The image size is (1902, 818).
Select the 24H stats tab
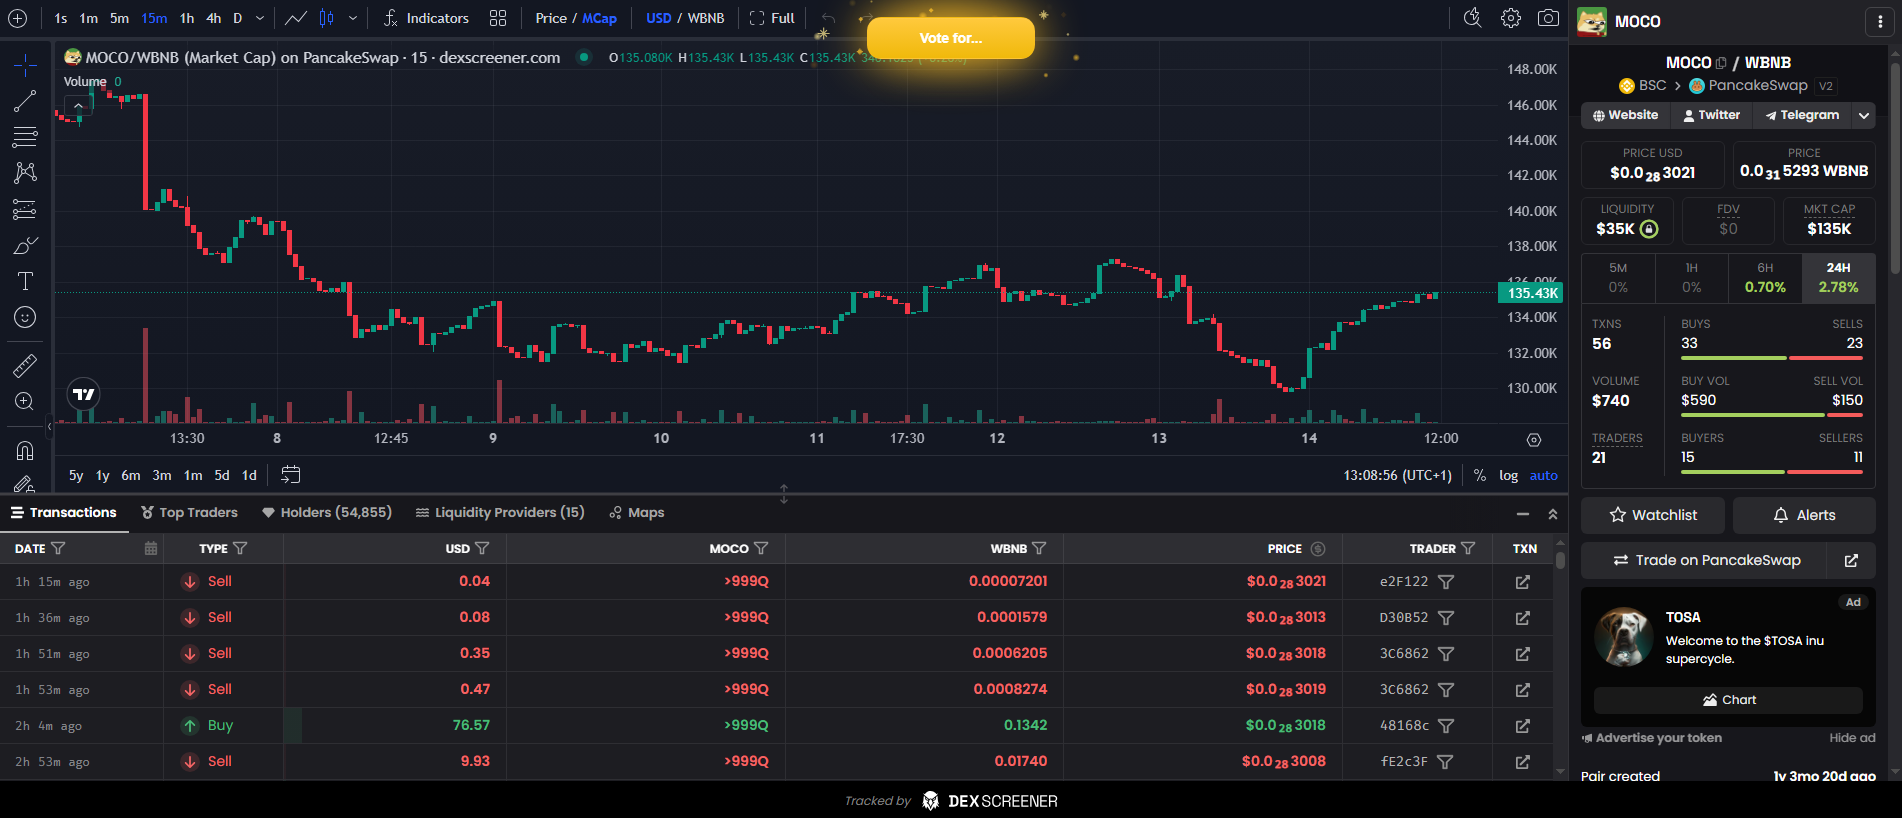click(1838, 277)
